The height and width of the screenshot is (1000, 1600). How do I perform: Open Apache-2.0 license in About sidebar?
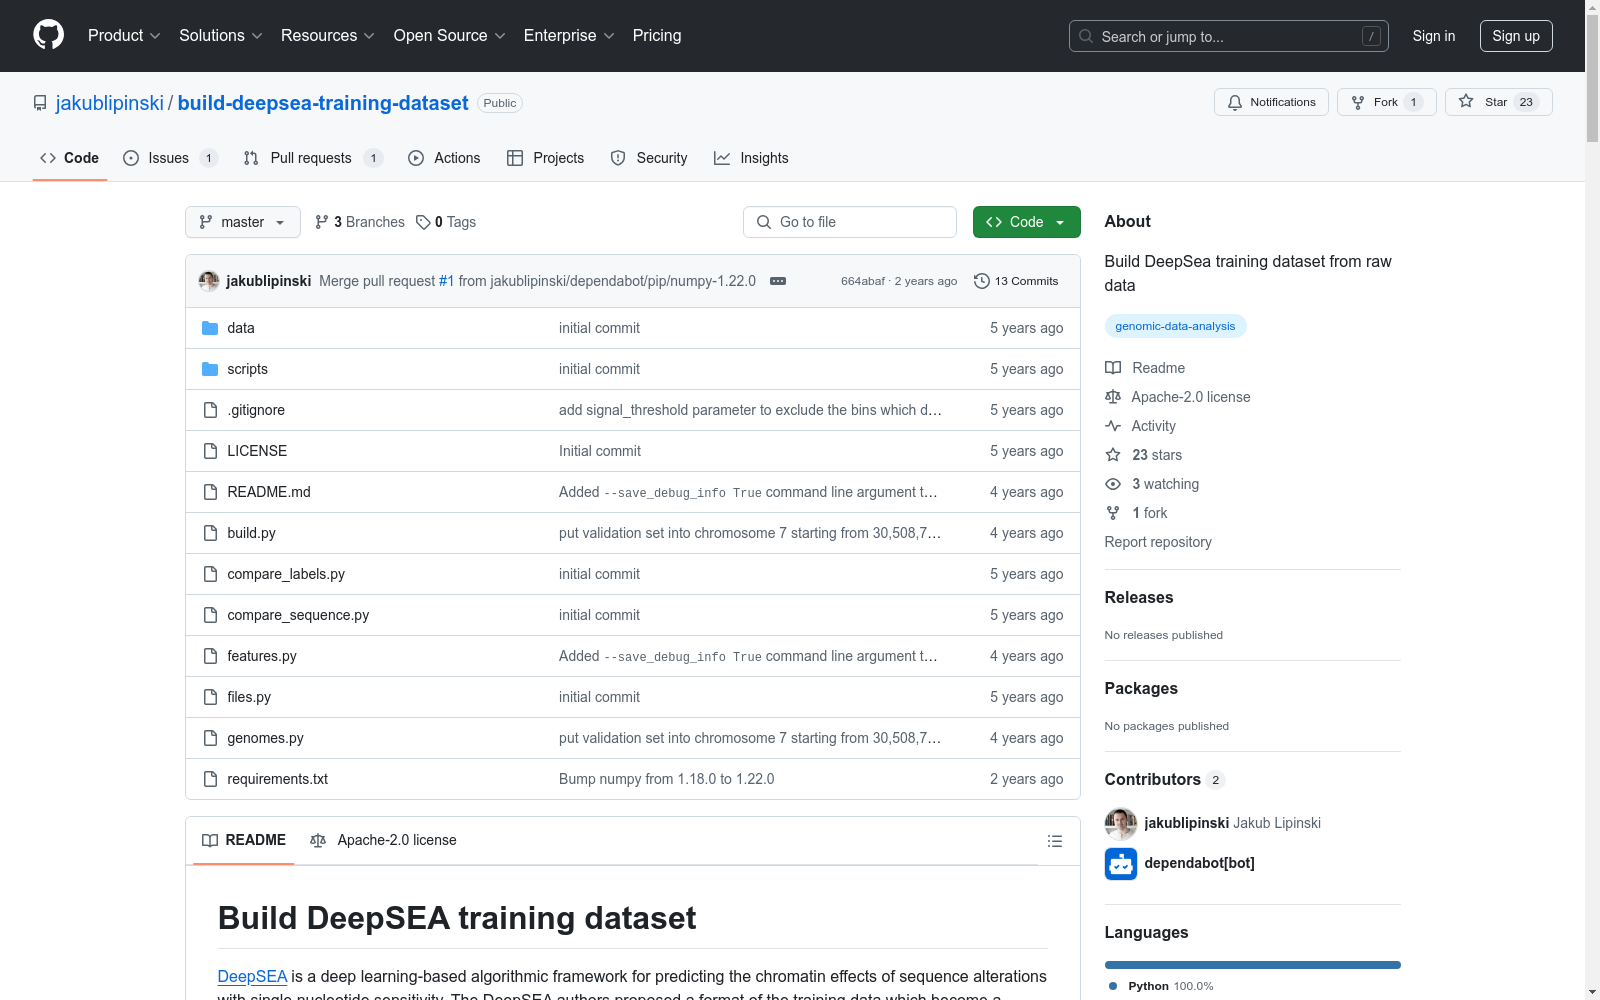tap(1178, 397)
